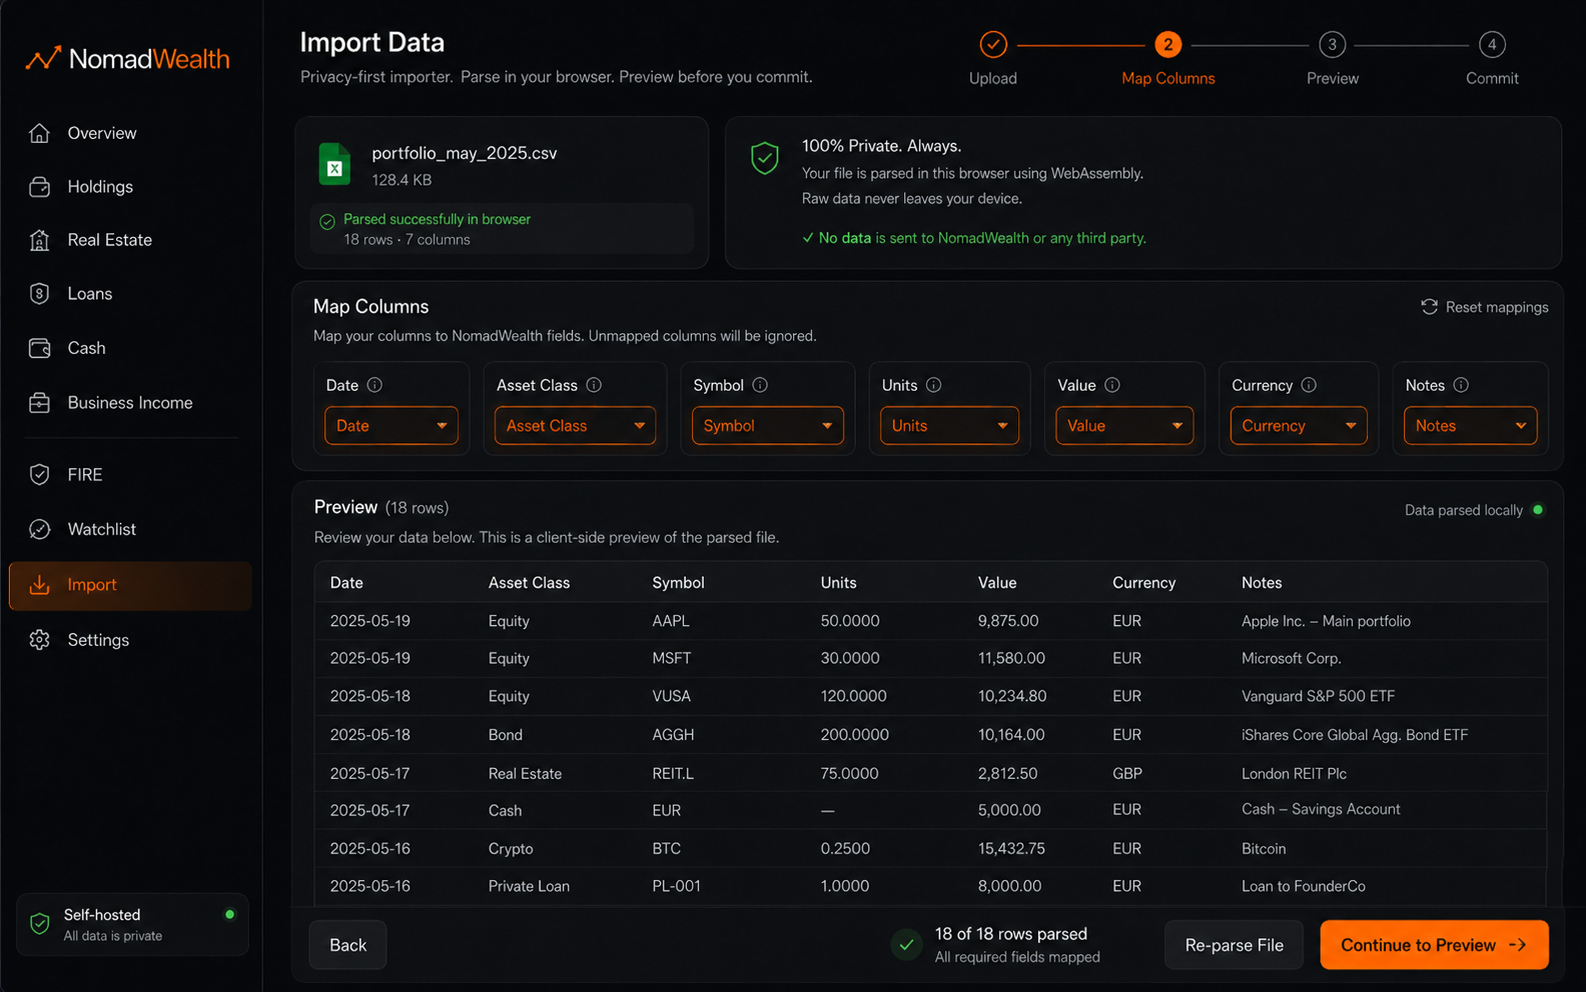Click the Symbol column header
The width and height of the screenshot is (1586, 992).
(x=678, y=583)
